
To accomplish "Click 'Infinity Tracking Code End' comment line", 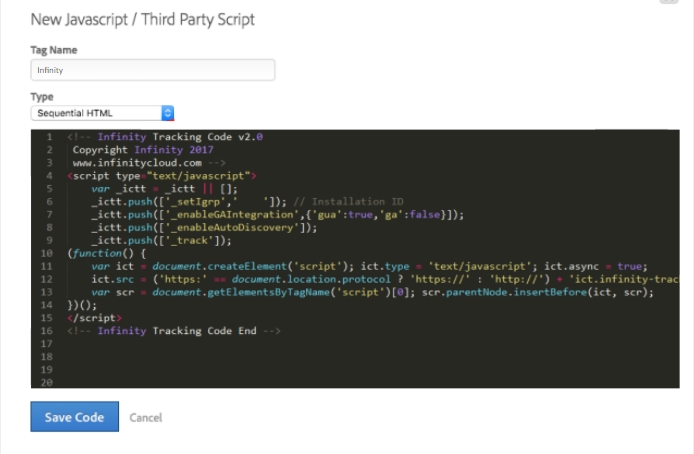I will pyautogui.click(x=174, y=331).
